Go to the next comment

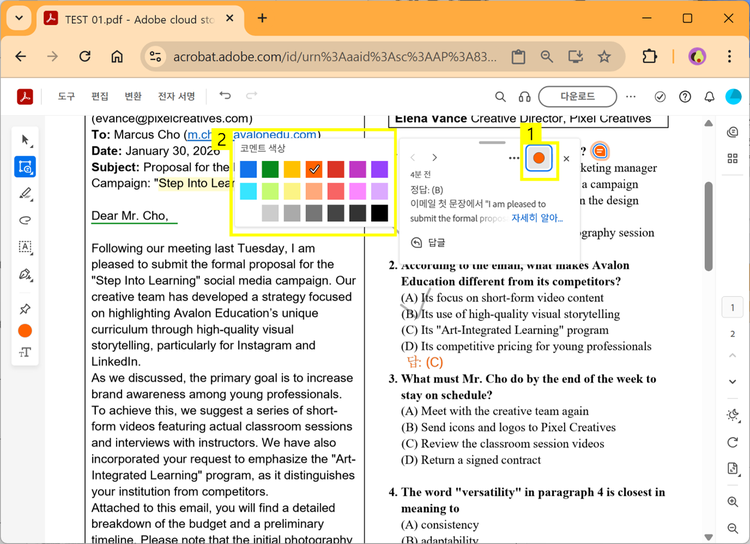click(x=434, y=157)
